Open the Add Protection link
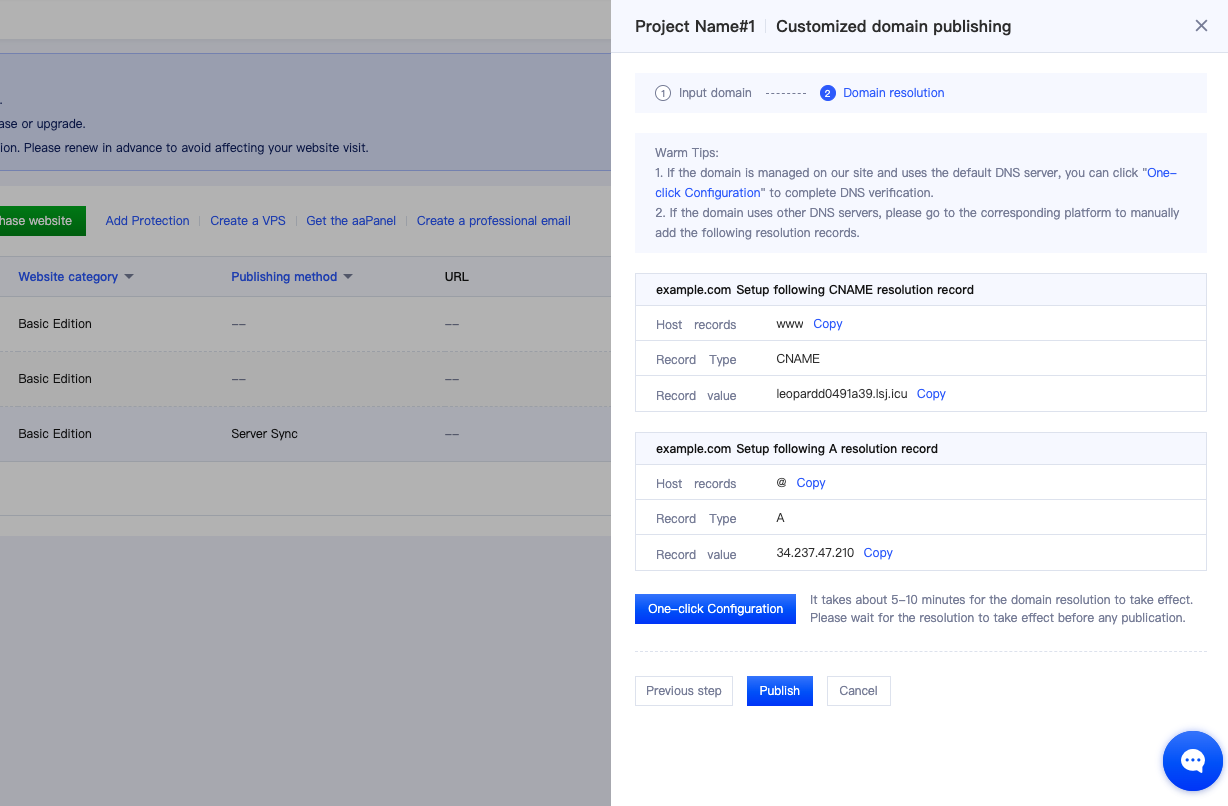 click(147, 221)
